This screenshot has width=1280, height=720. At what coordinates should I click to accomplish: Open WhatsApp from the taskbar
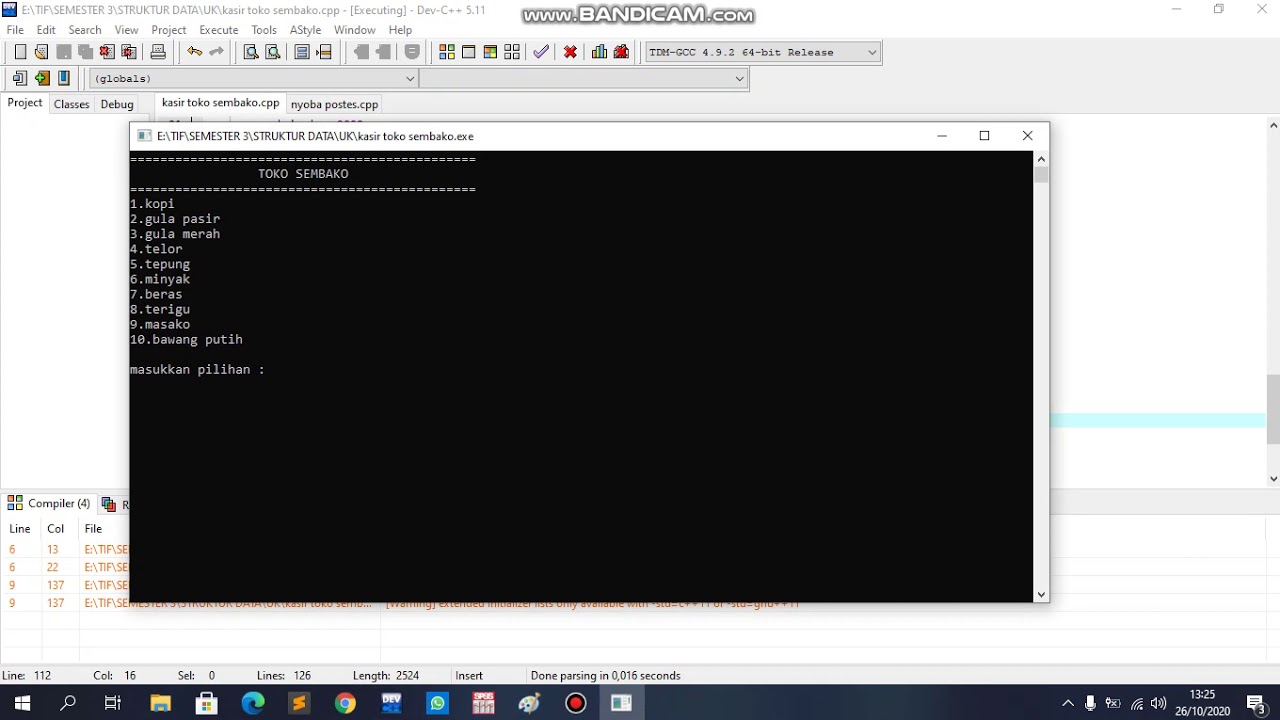[437, 703]
